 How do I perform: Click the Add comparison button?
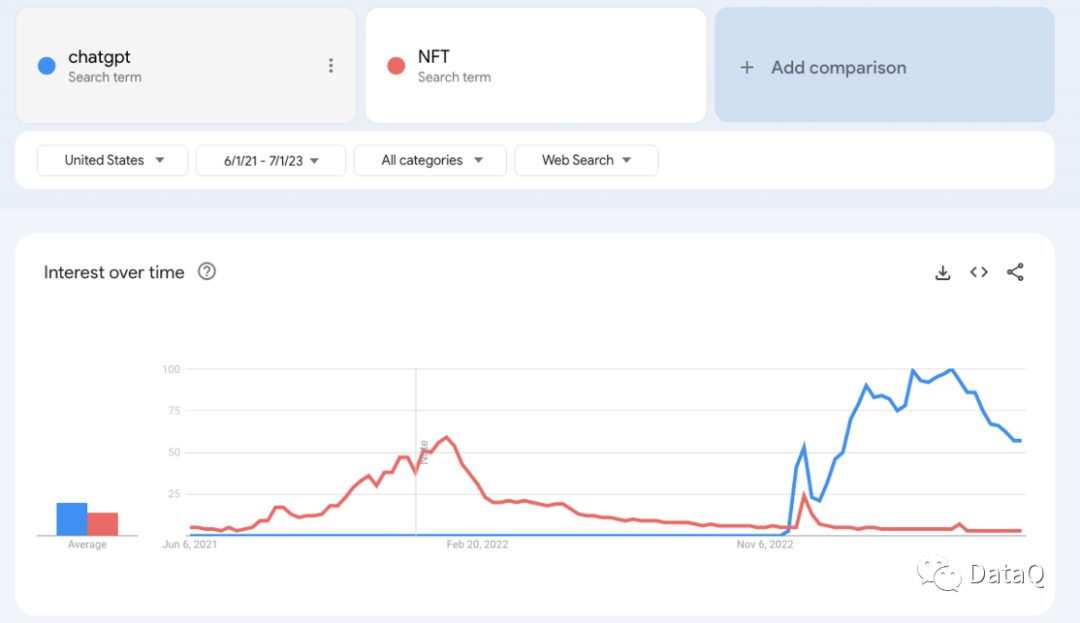pyautogui.click(x=884, y=65)
